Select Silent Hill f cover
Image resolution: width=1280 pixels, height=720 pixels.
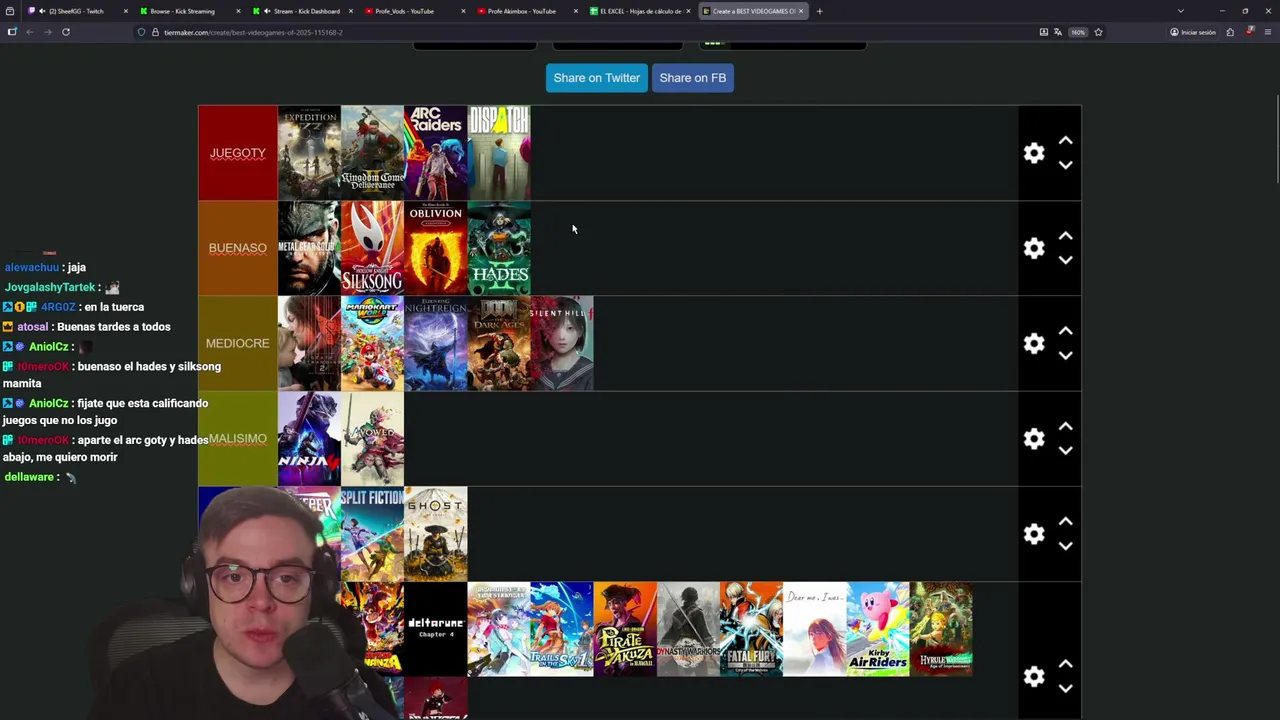click(x=562, y=343)
